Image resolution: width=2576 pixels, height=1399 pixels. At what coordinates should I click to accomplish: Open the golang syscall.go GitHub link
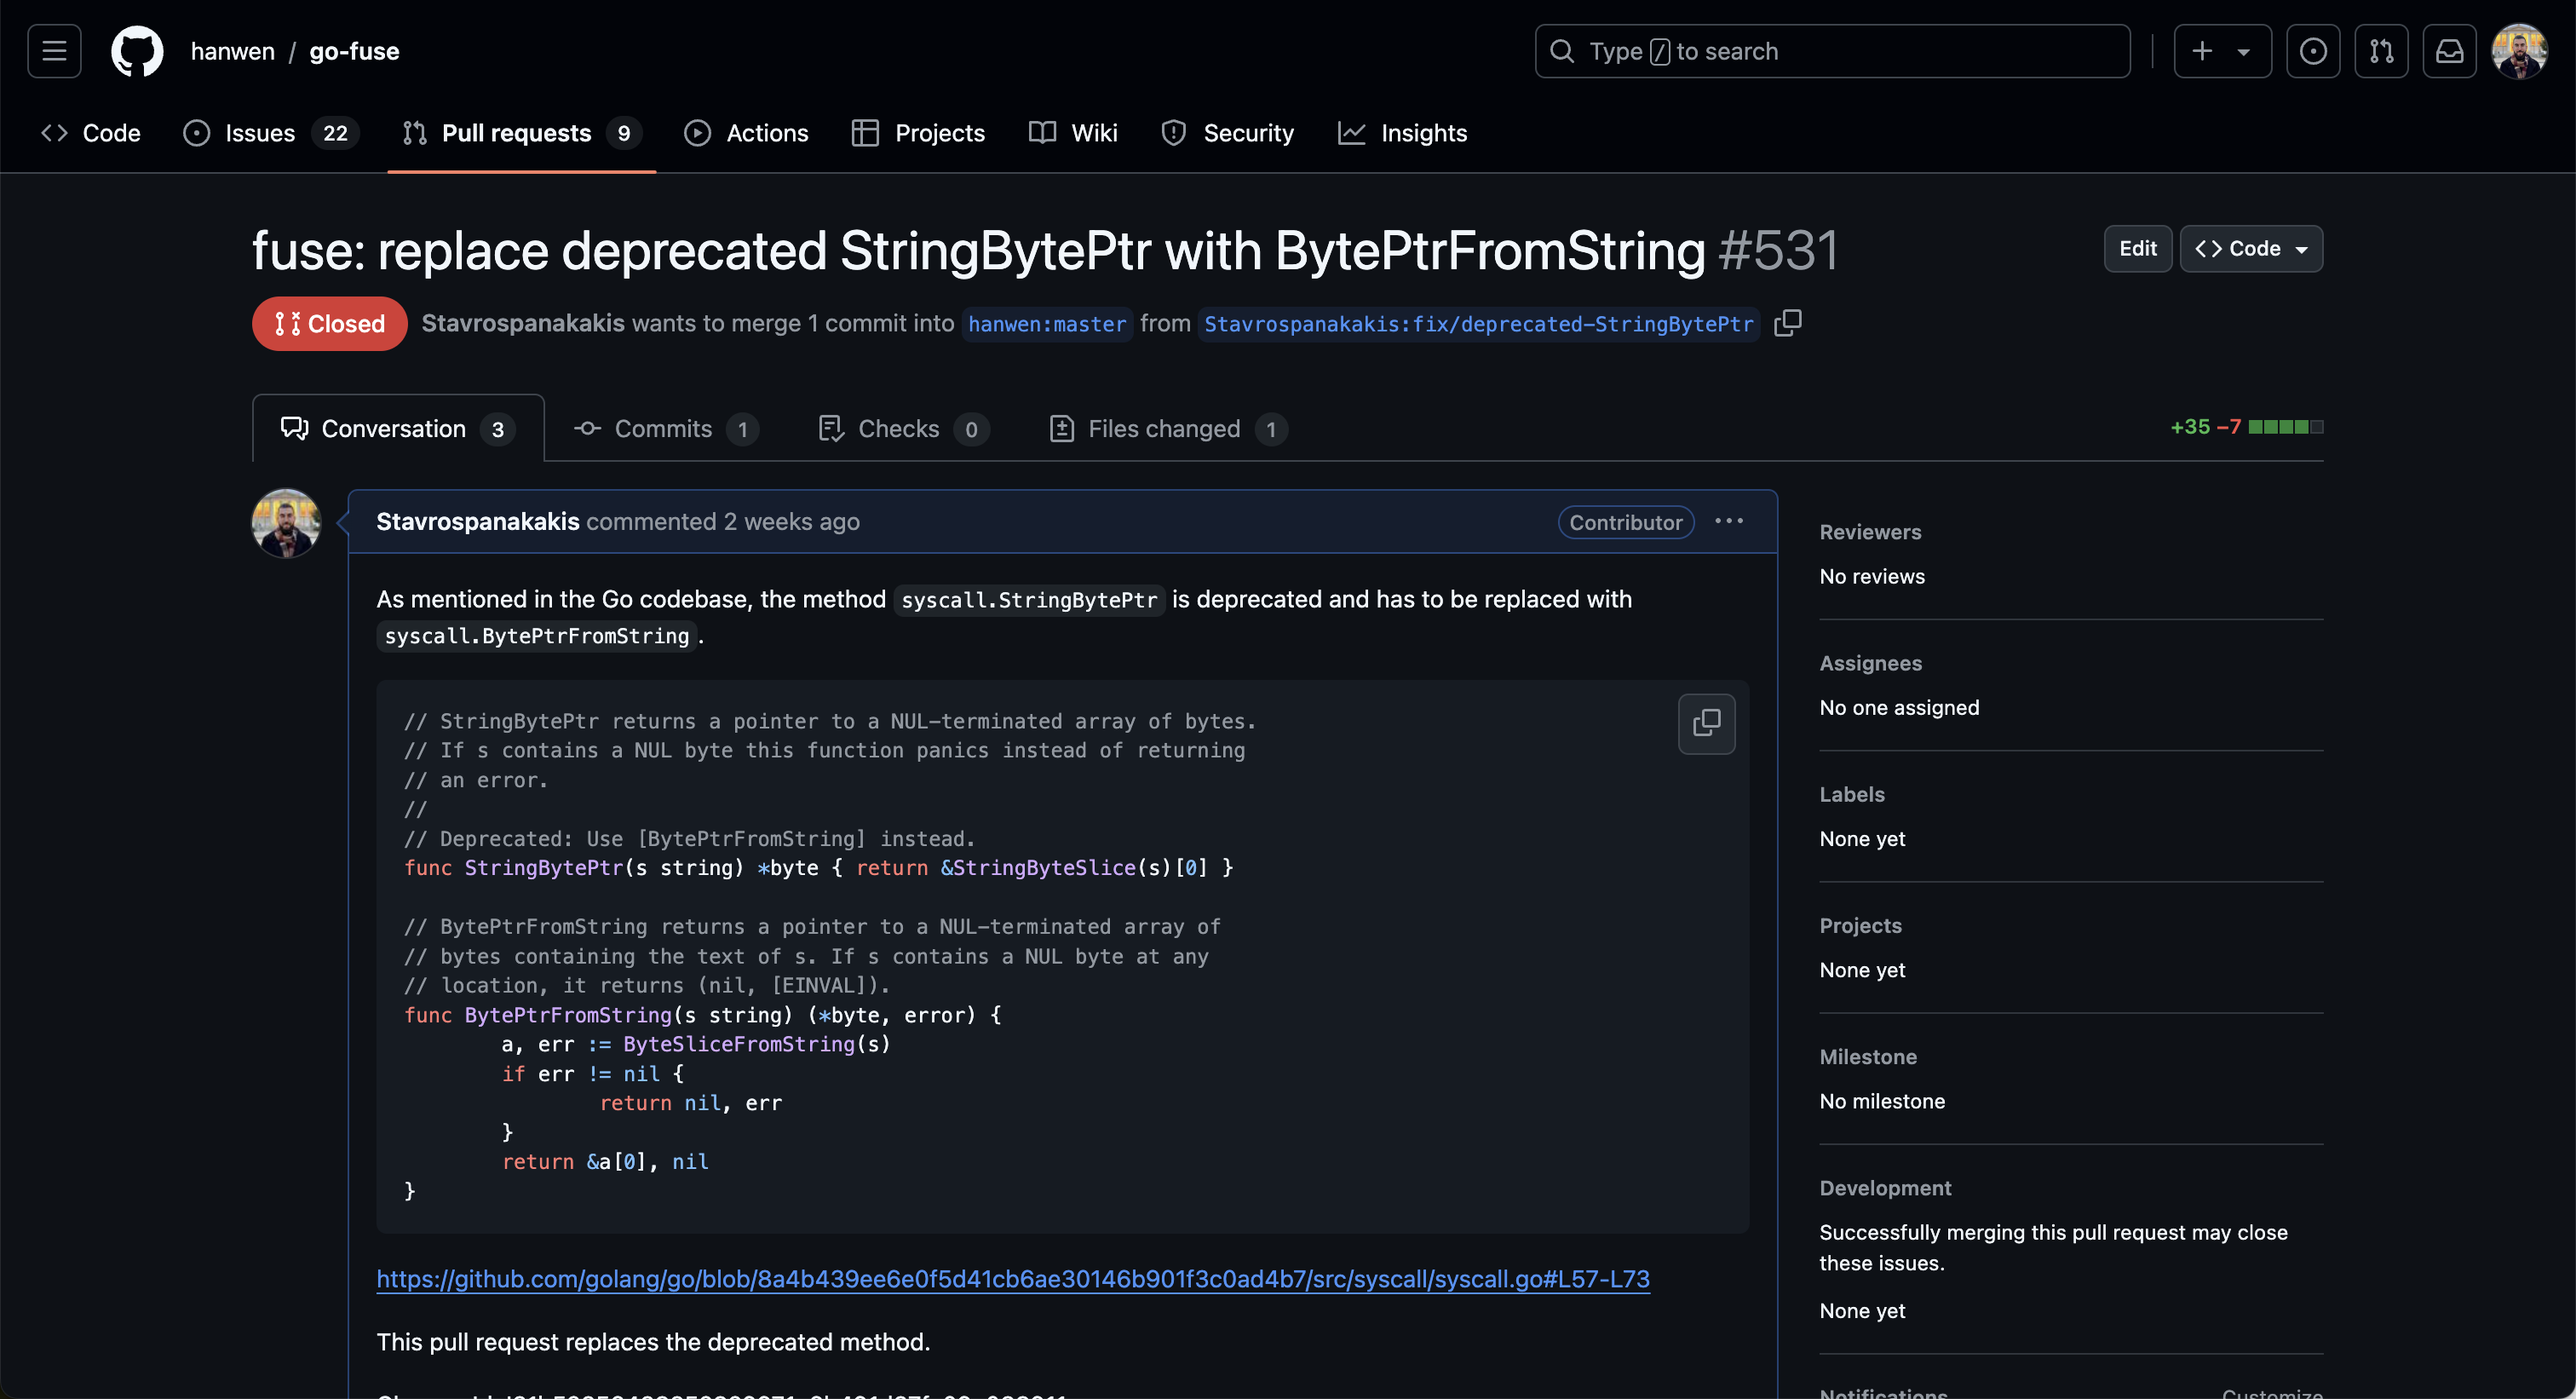click(x=1012, y=1279)
